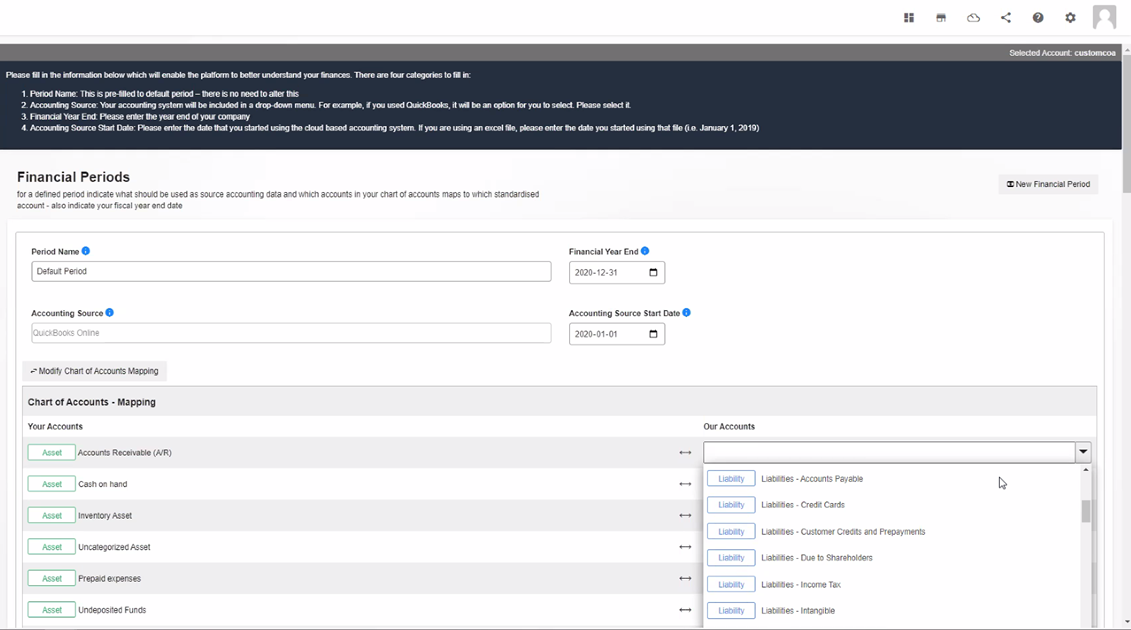1131x630 pixels.
Task: Open help via question mark icon
Action: coord(1038,18)
